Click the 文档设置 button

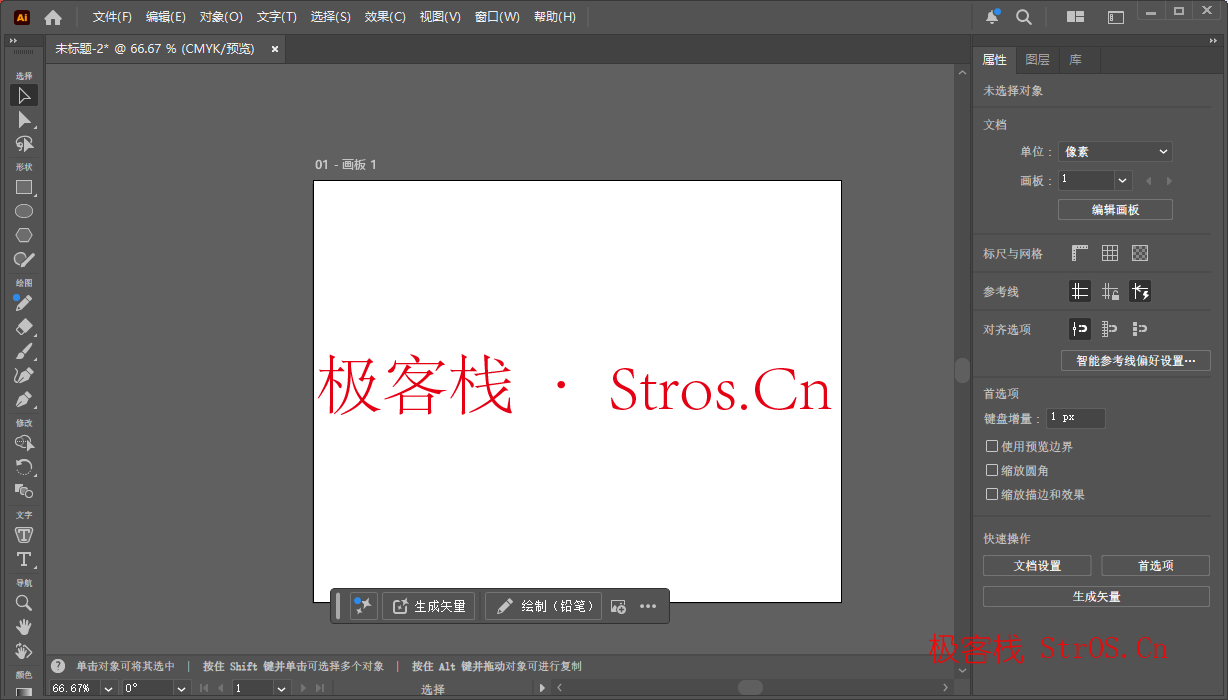[x=1038, y=566]
